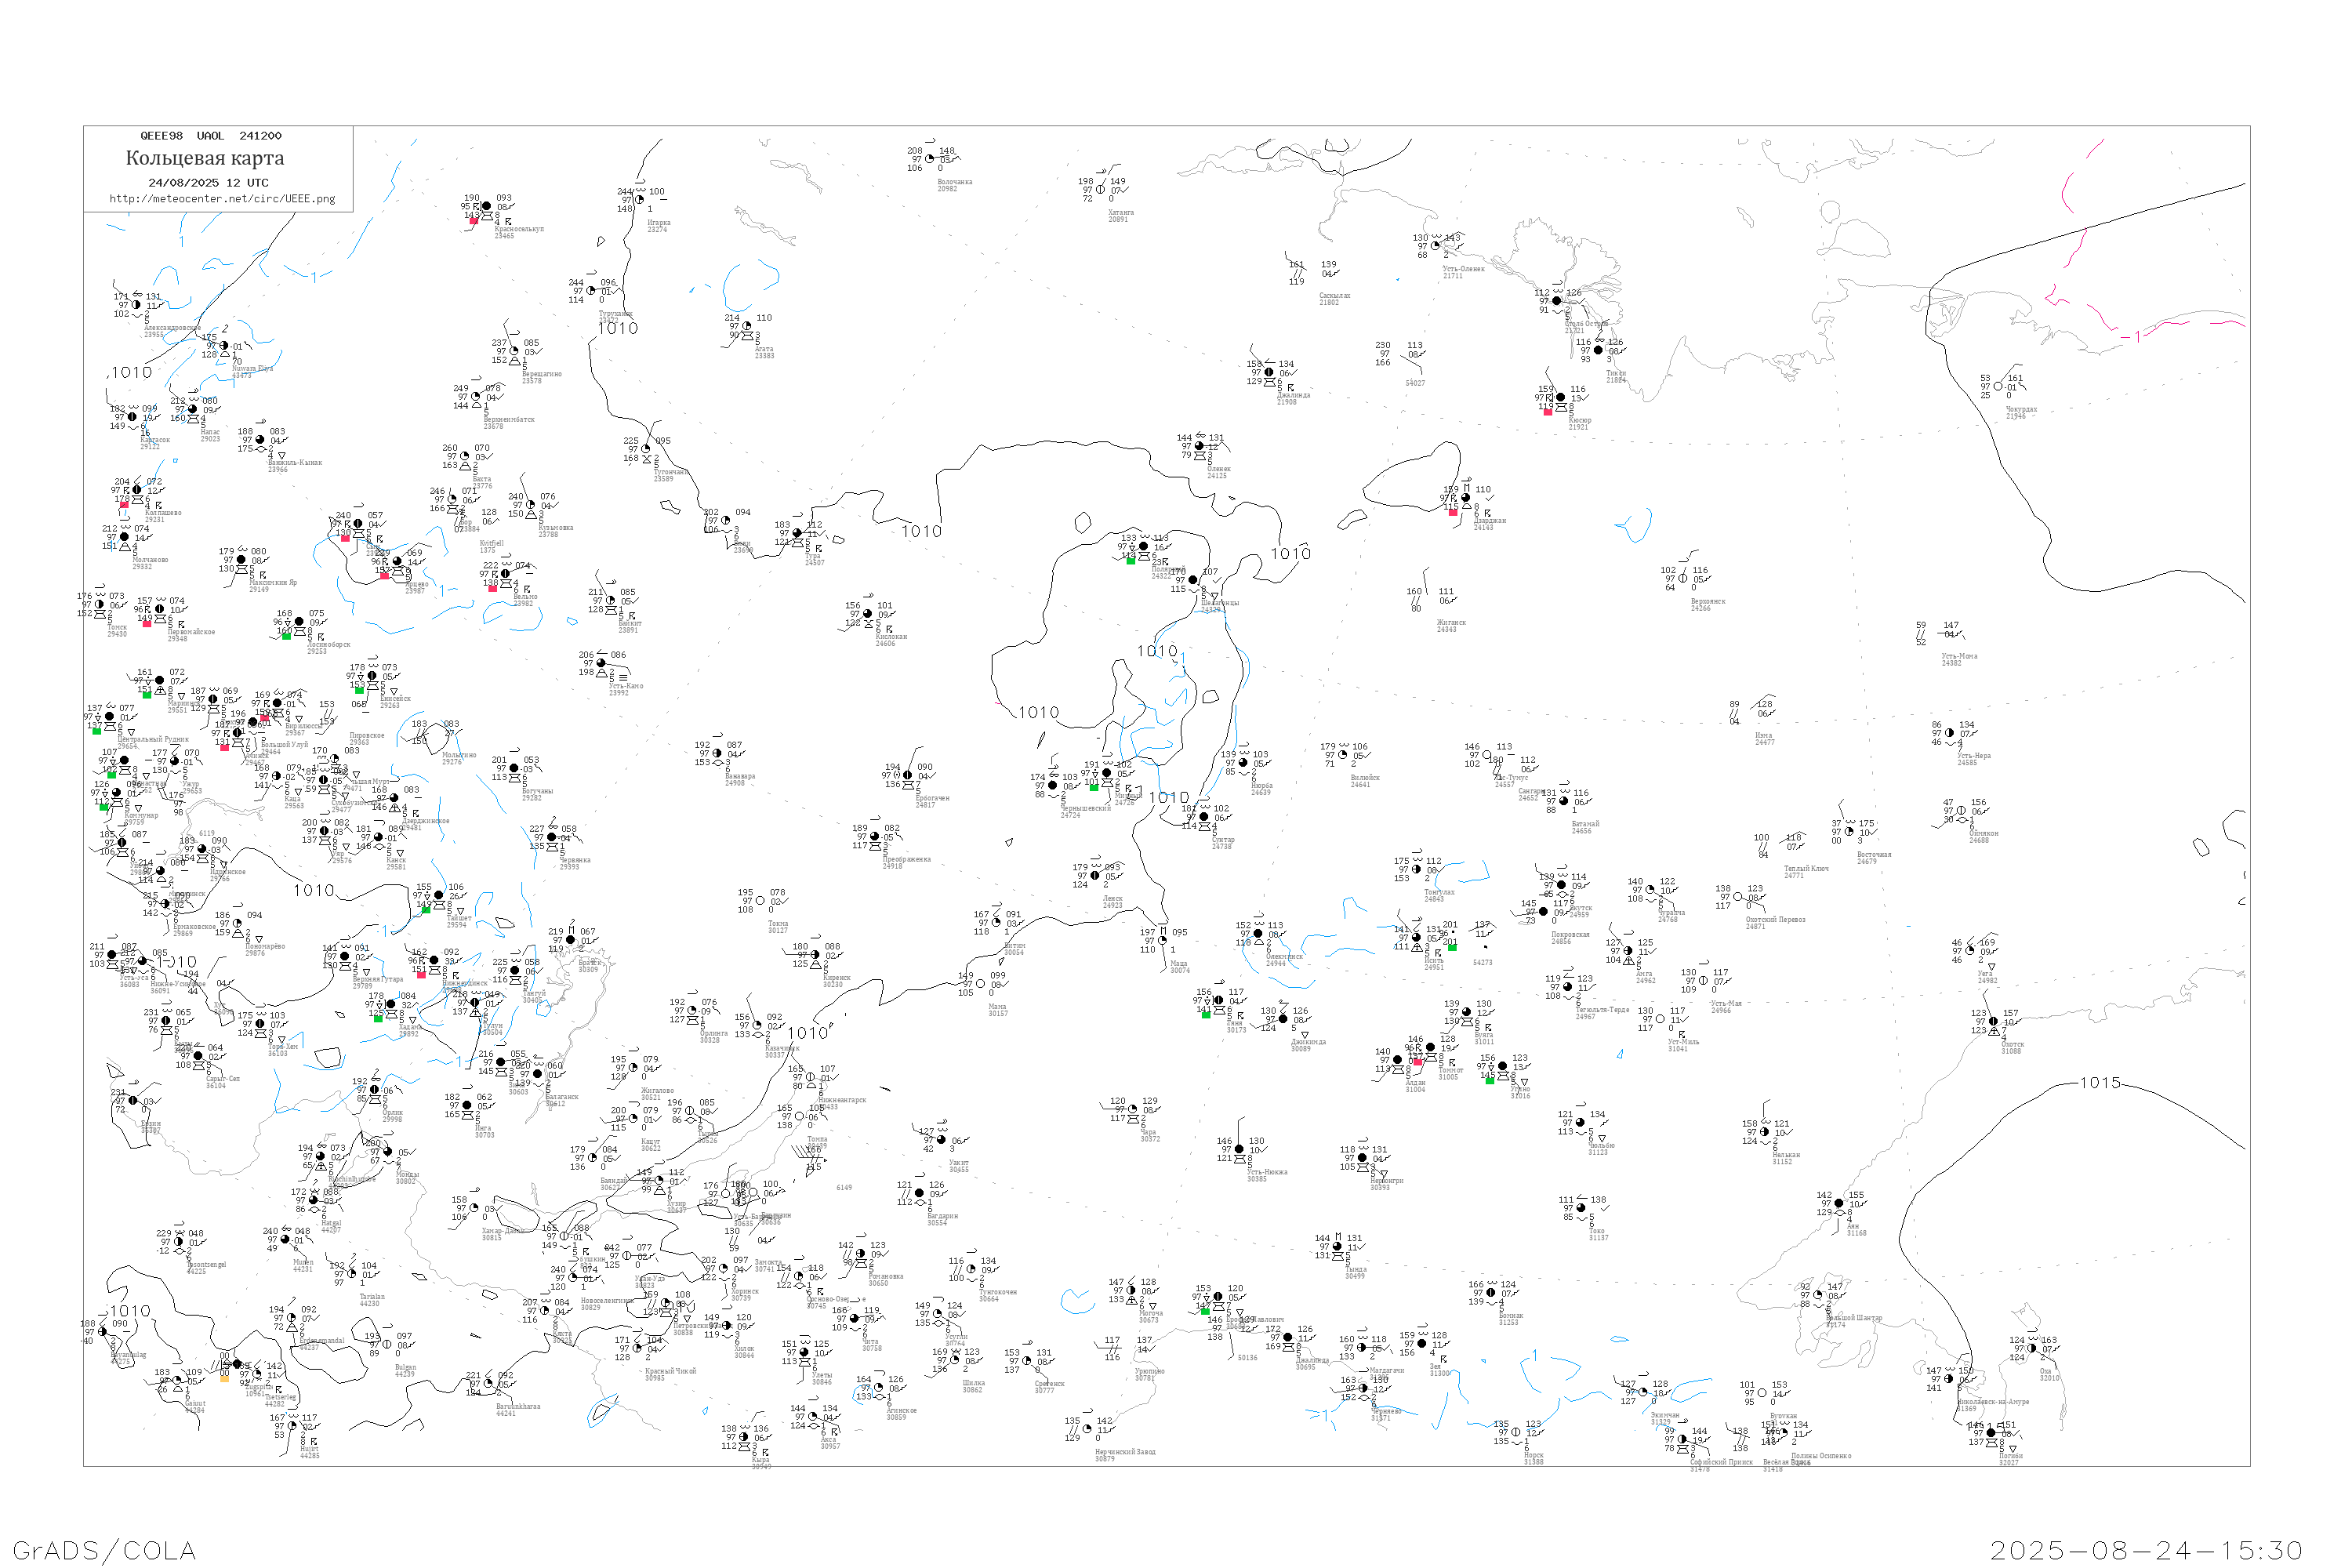Click the meteocenter.net/circ/UEEE.png URL
This screenshot has width=2352, height=1568.
(x=222, y=199)
